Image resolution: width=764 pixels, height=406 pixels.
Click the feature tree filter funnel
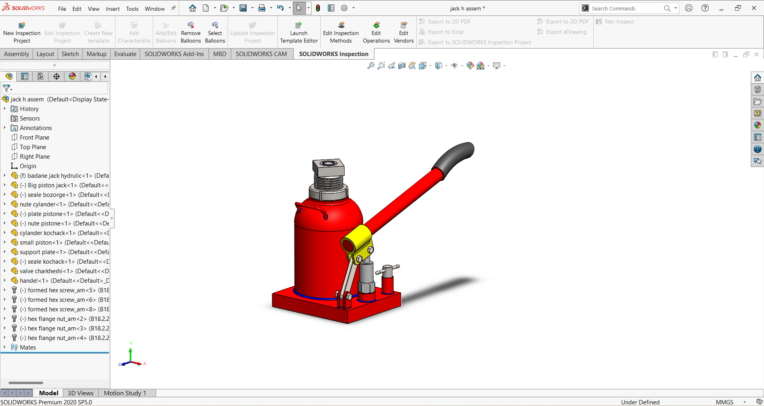6,88
